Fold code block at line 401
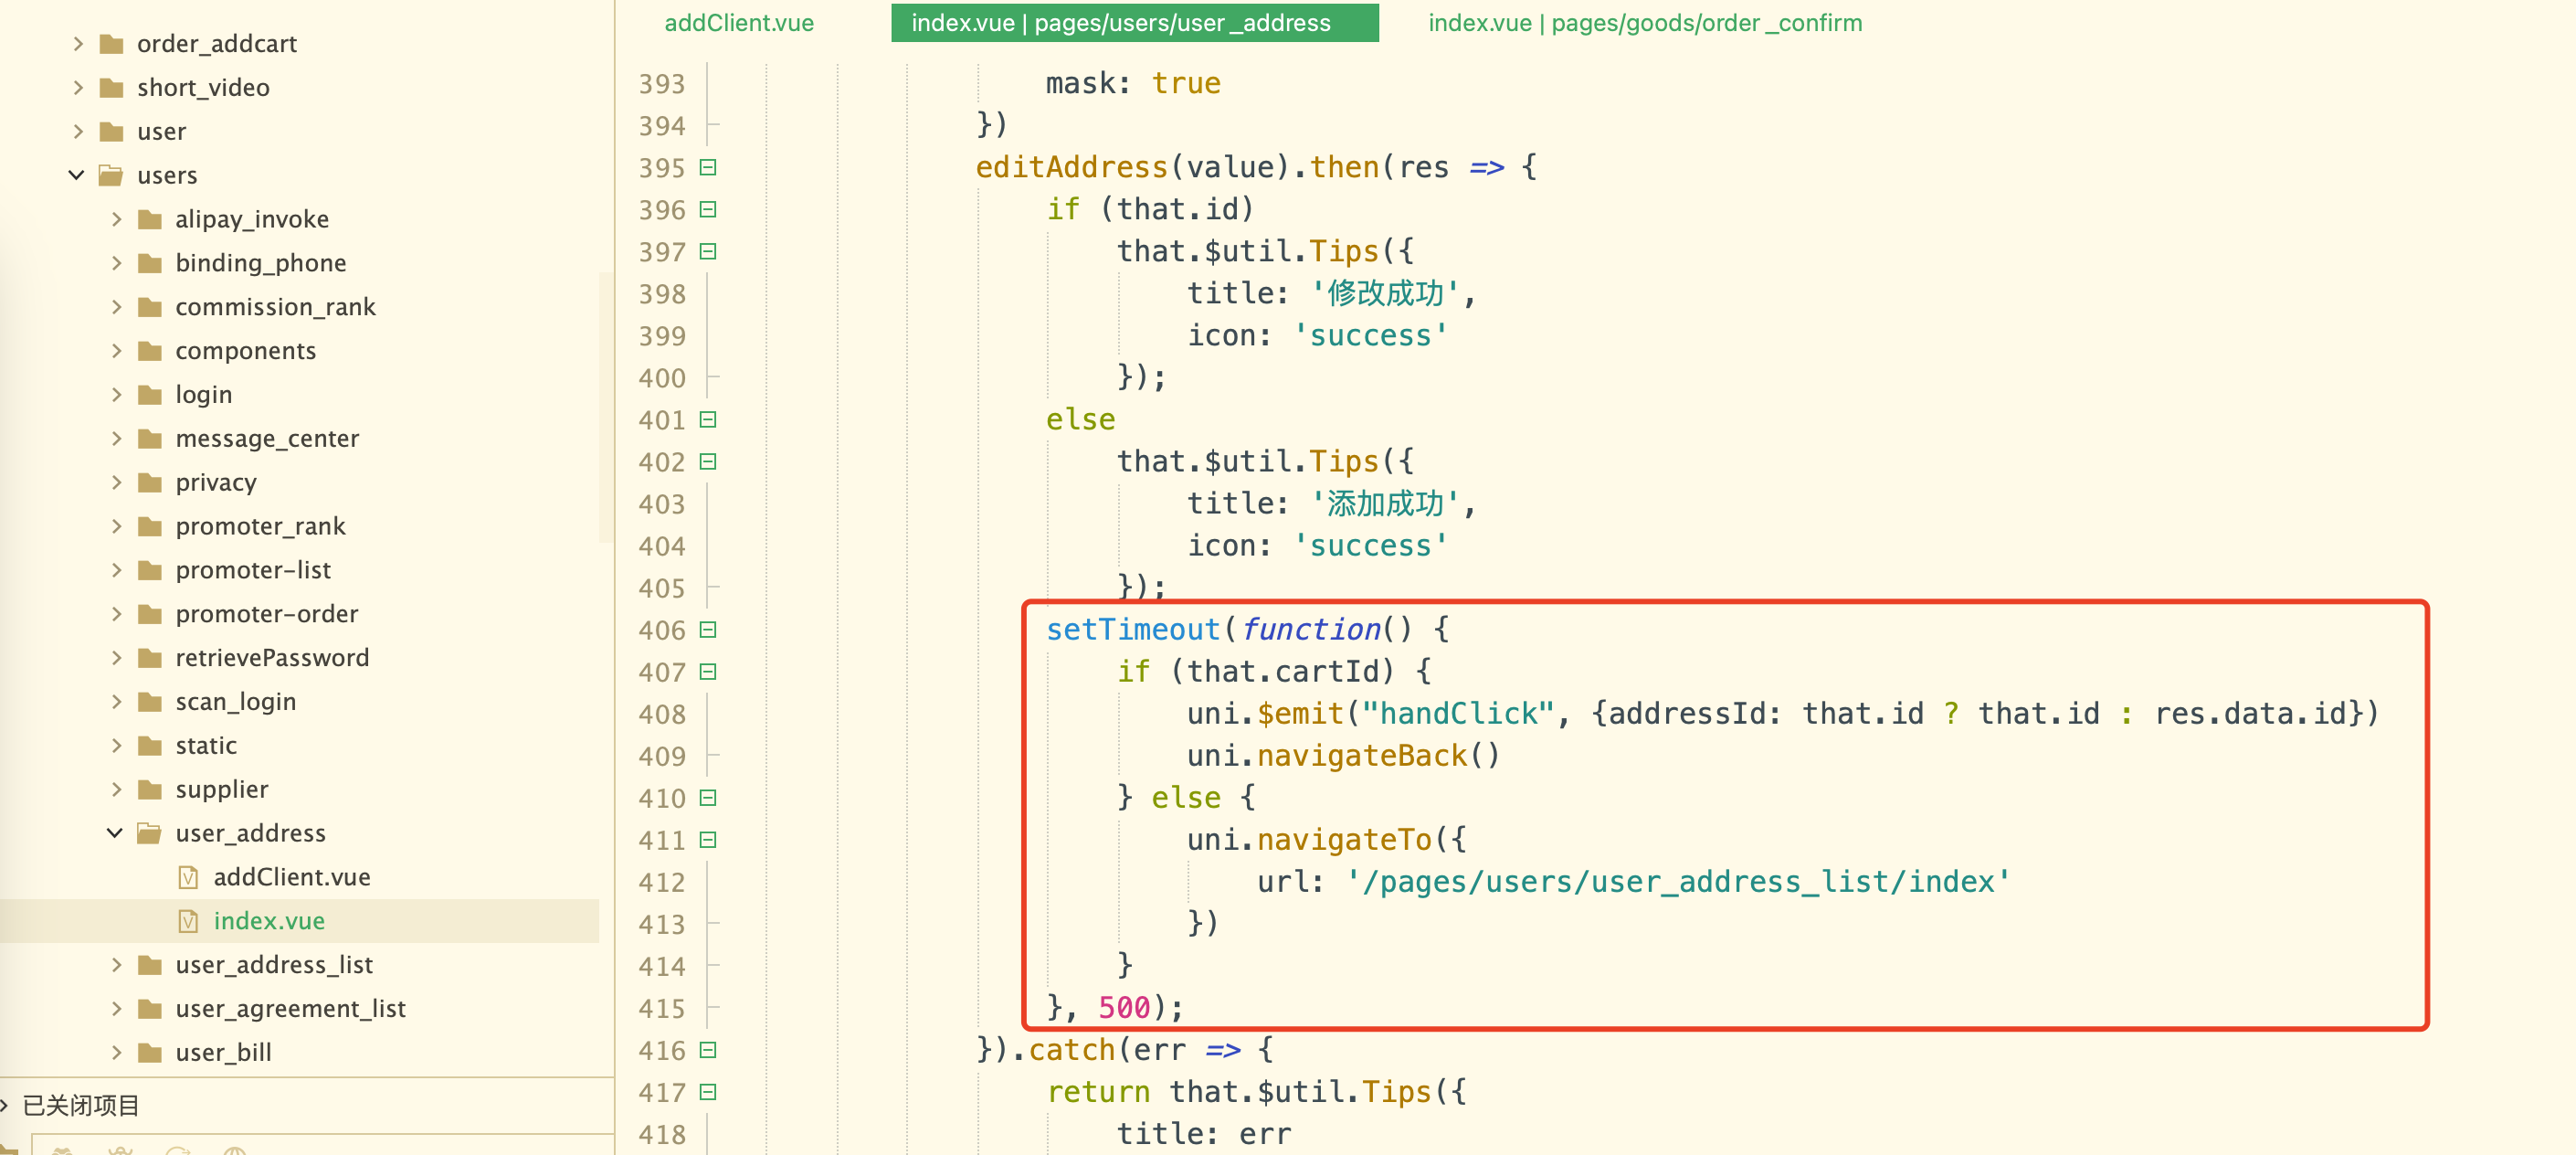This screenshot has width=2576, height=1155. (708, 419)
